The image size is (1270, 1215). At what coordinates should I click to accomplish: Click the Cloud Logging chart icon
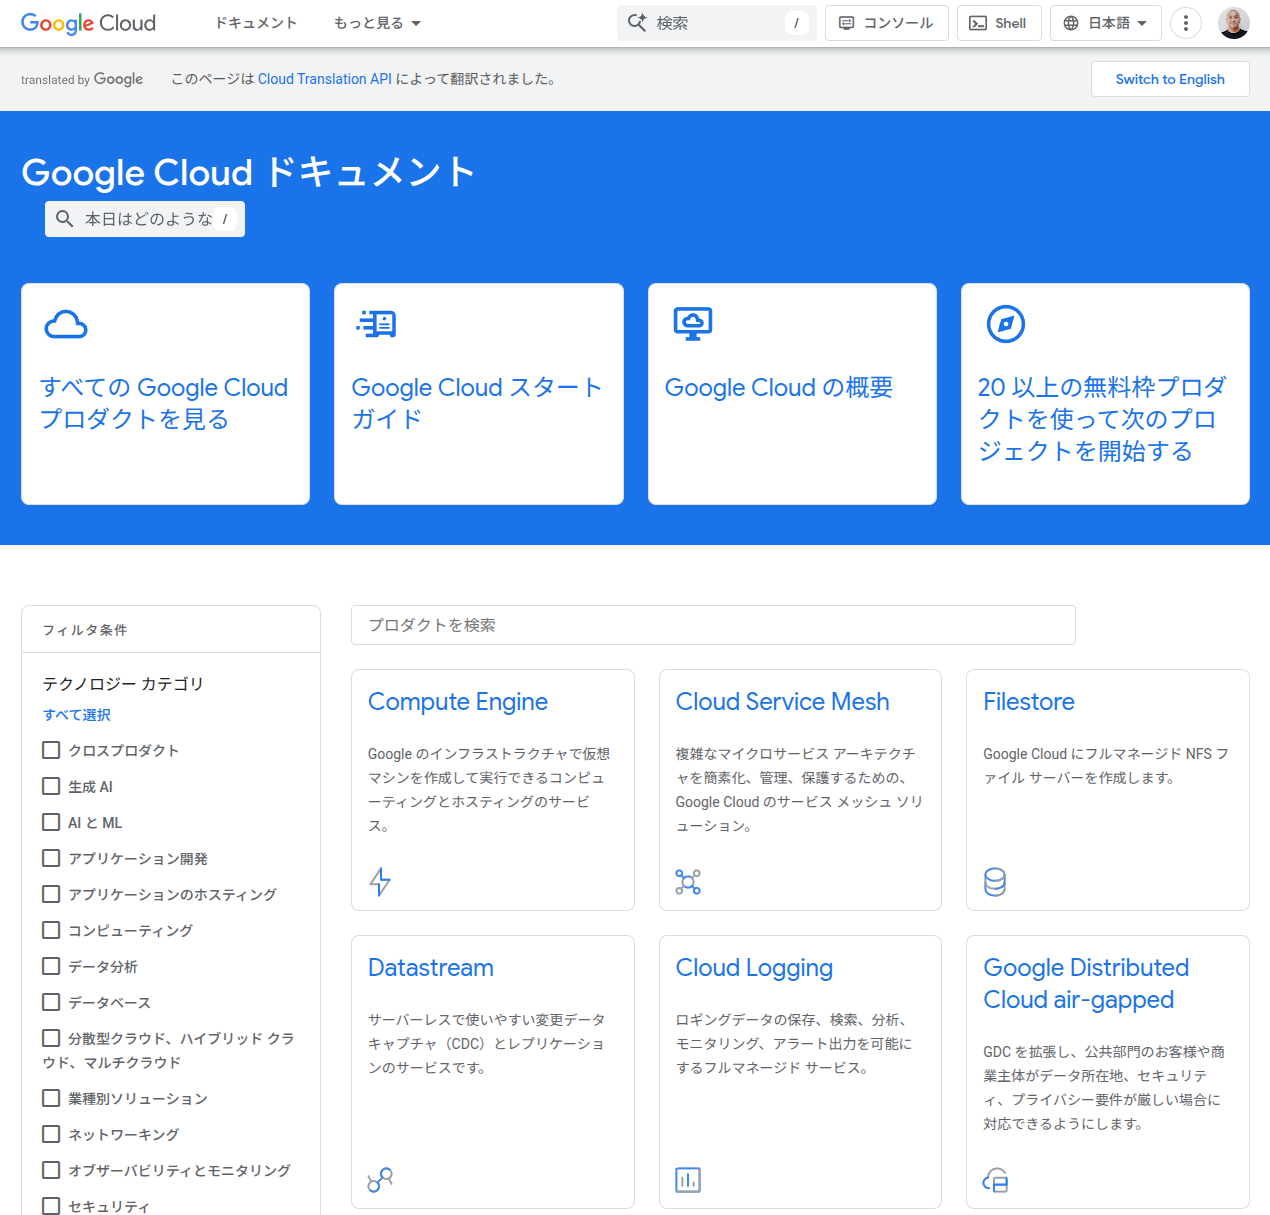(x=688, y=1180)
